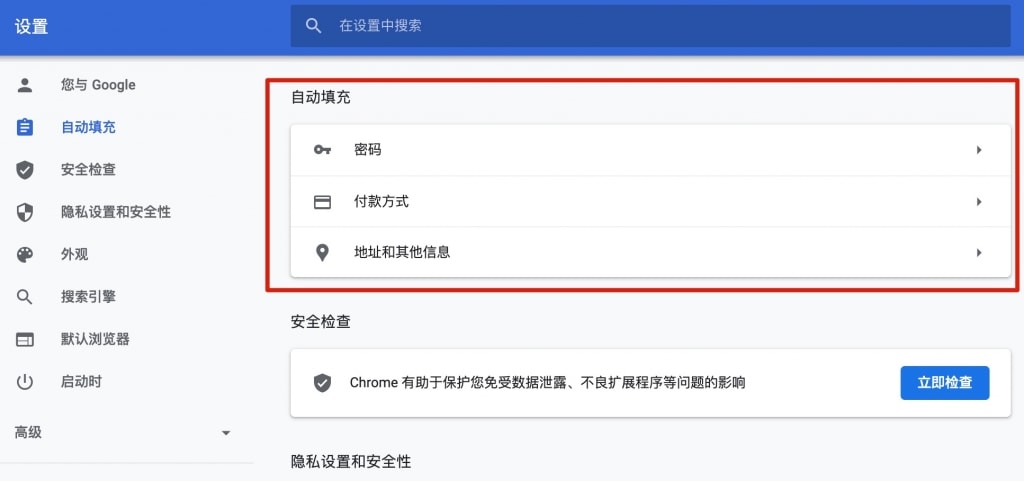
Task: Click the browser window icon for 默认浏览器
Action: pyautogui.click(x=25, y=339)
